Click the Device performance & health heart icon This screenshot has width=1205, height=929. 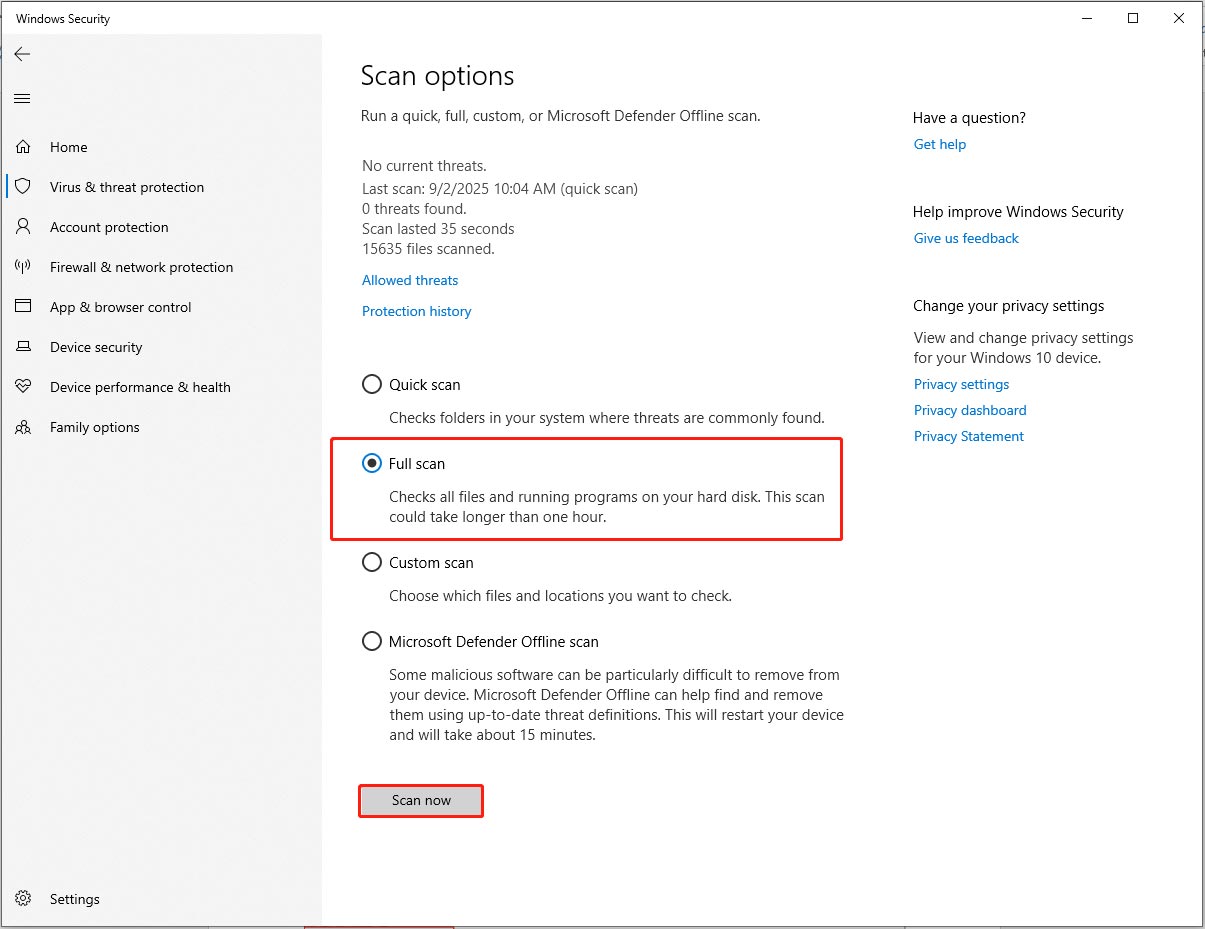[x=23, y=386]
